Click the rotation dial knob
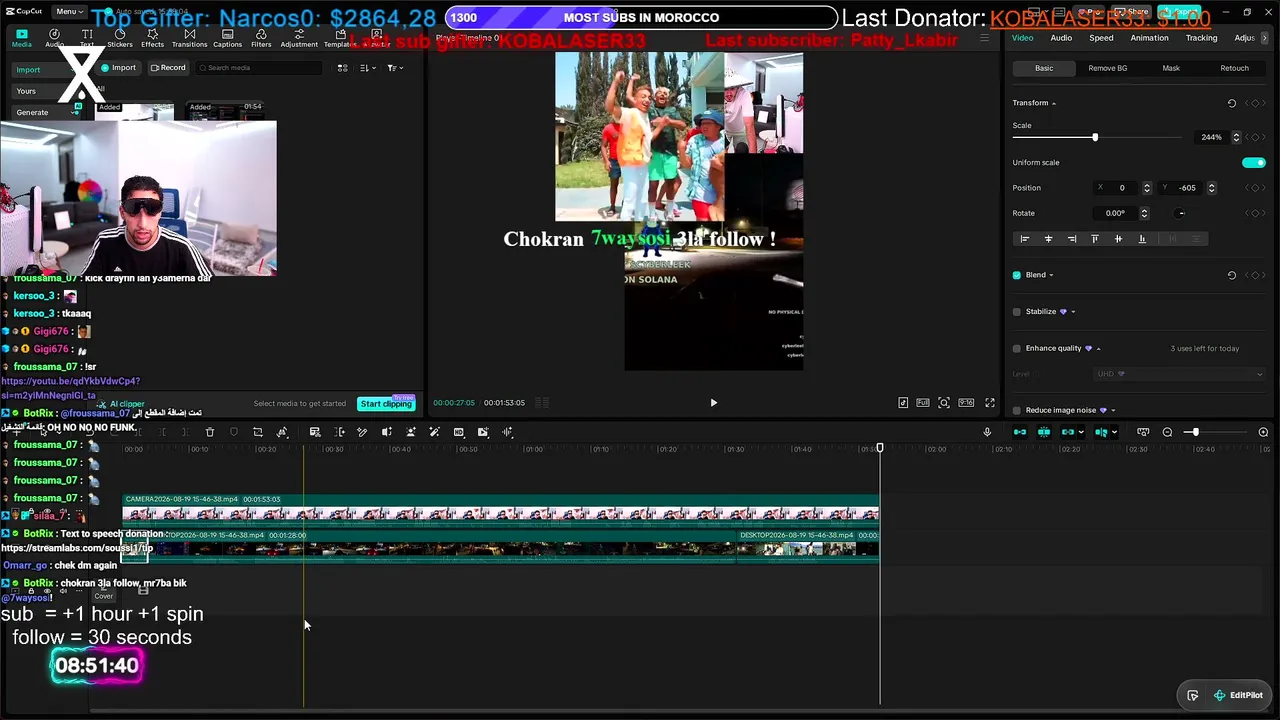The width and height of the screenshot is (1280, 720). click(x=1181, y=213)
